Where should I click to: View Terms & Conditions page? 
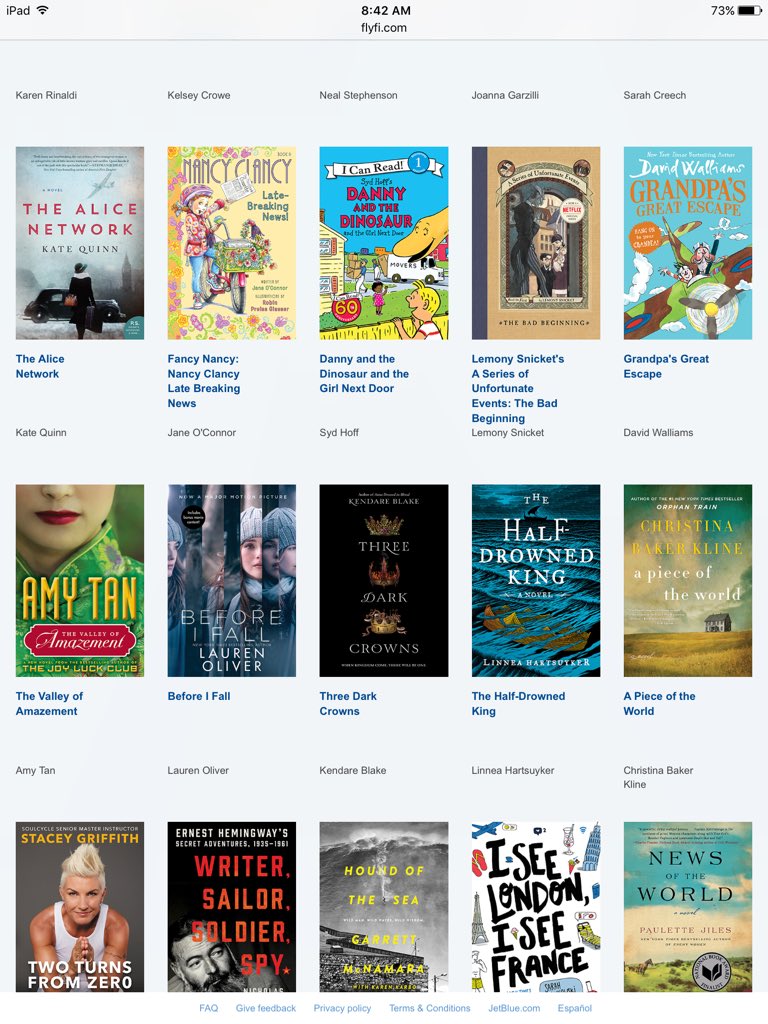[430, 1008]
